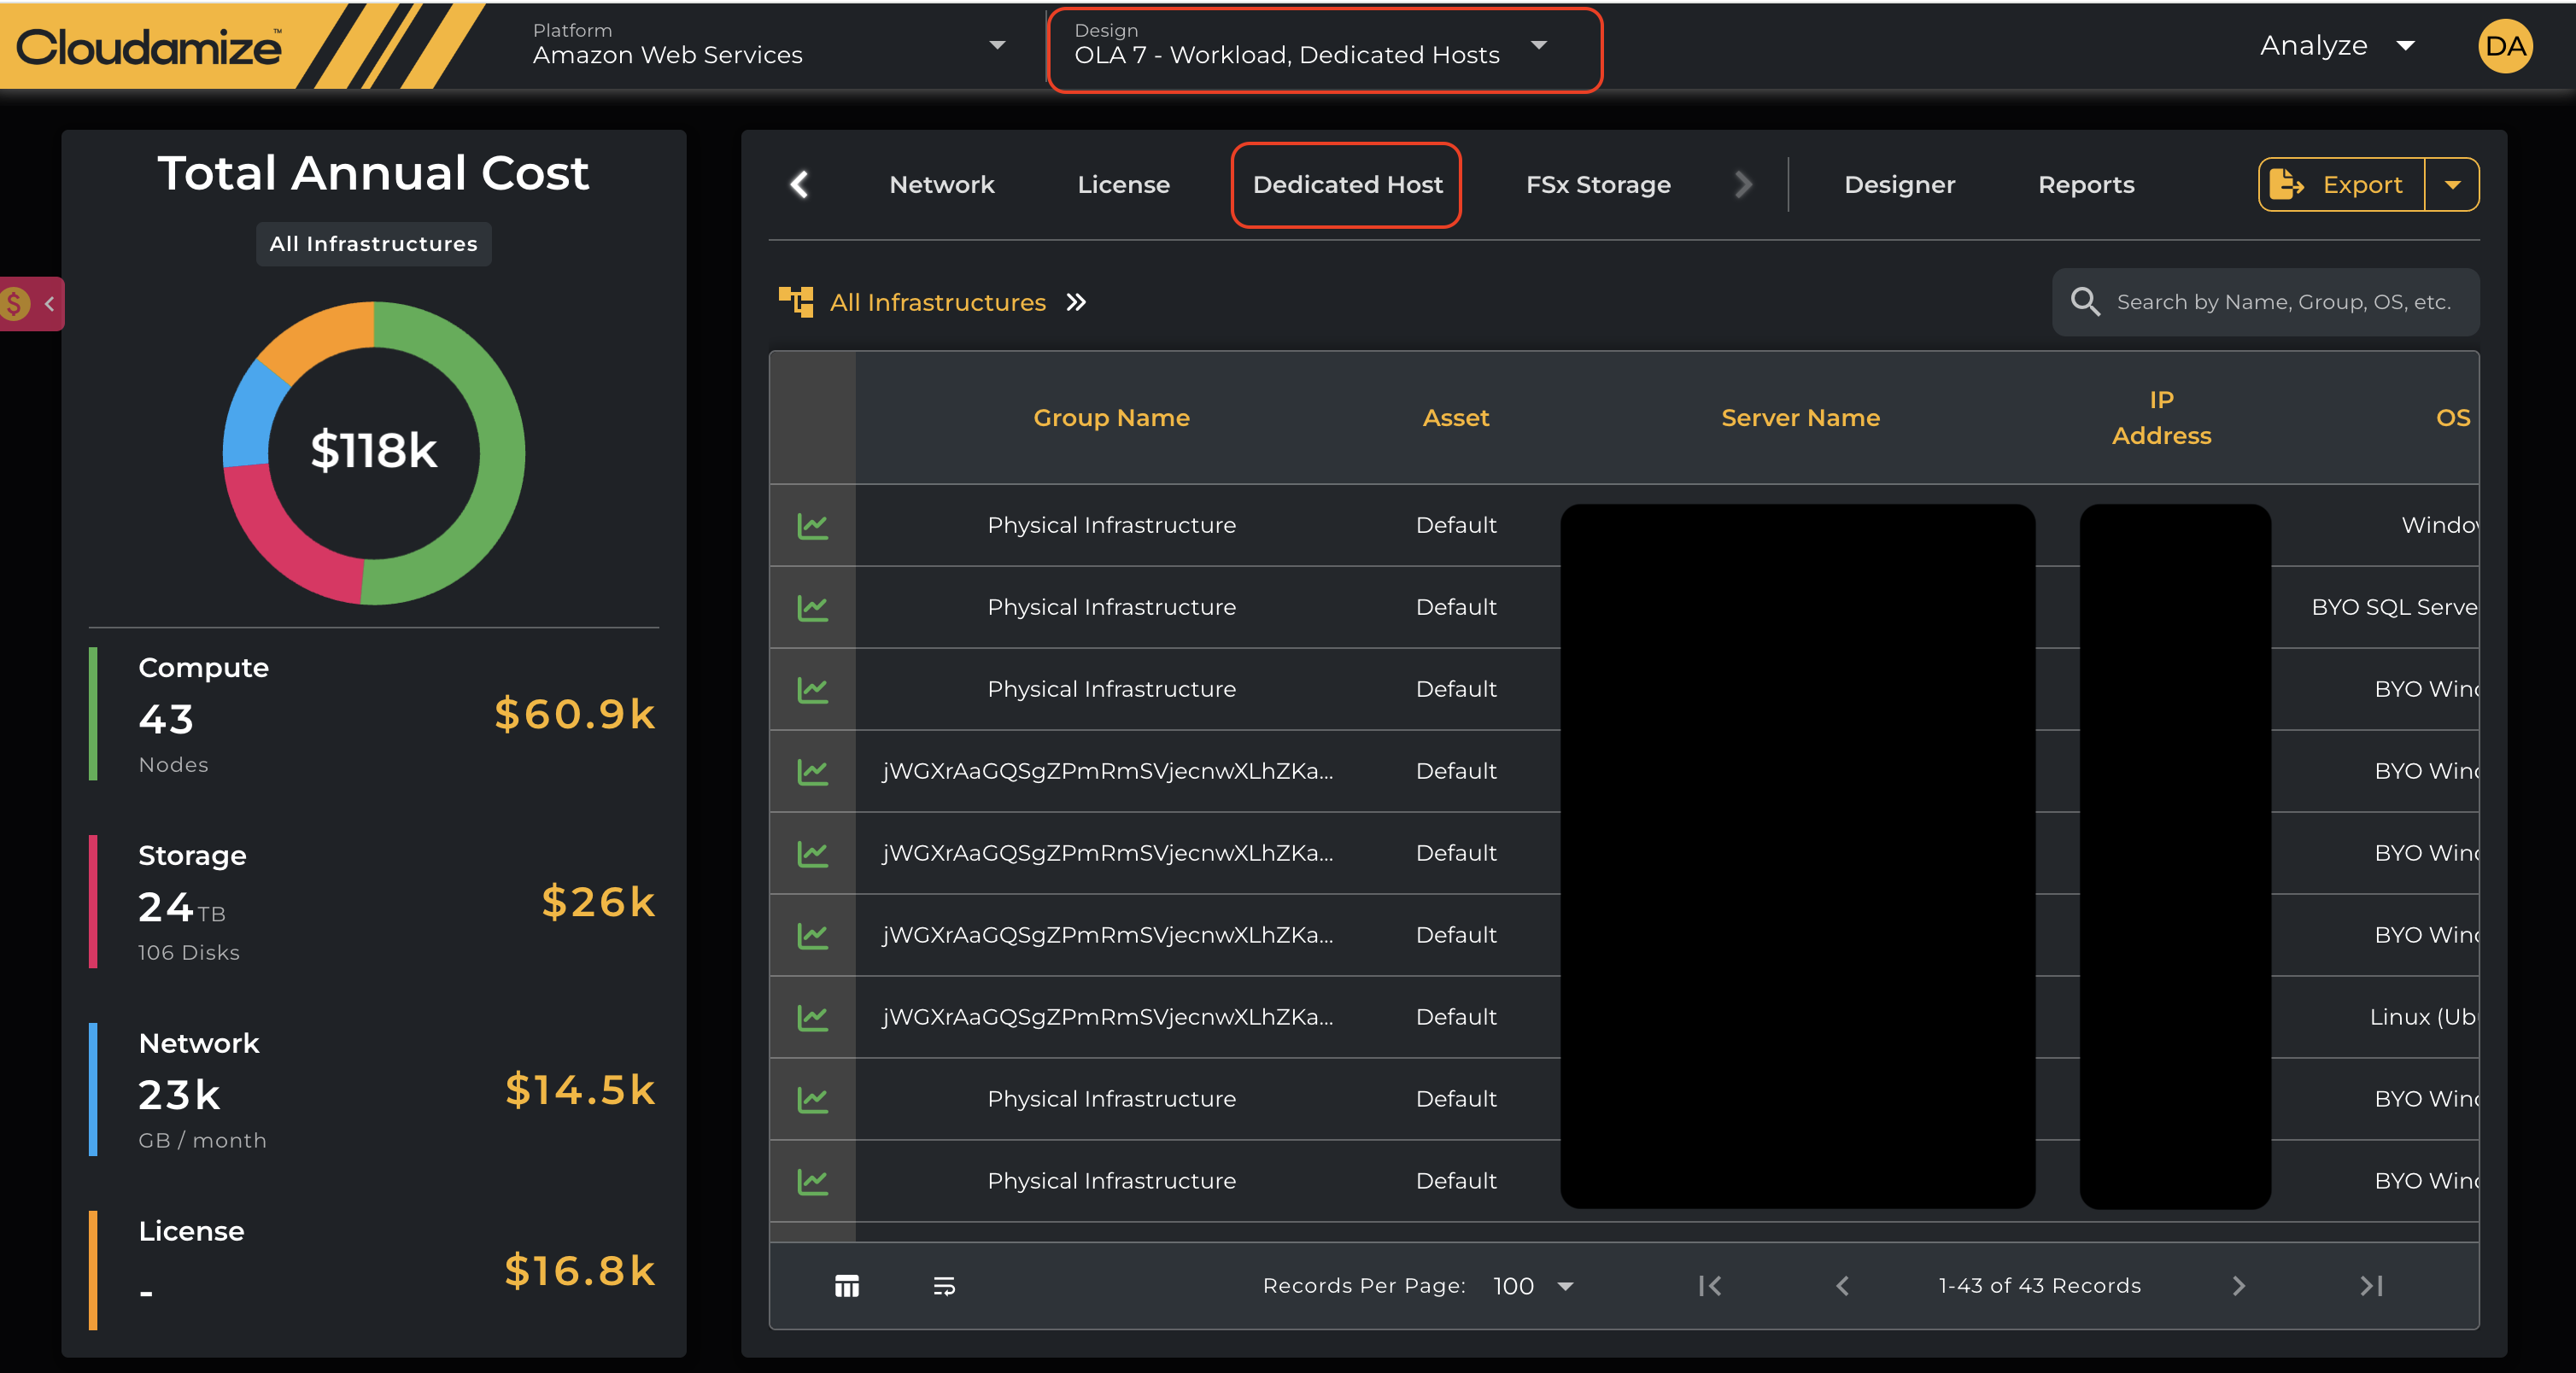2576x1373 pixels.
Task: Go to the last page of records
Action: tap(2371, 1286)
